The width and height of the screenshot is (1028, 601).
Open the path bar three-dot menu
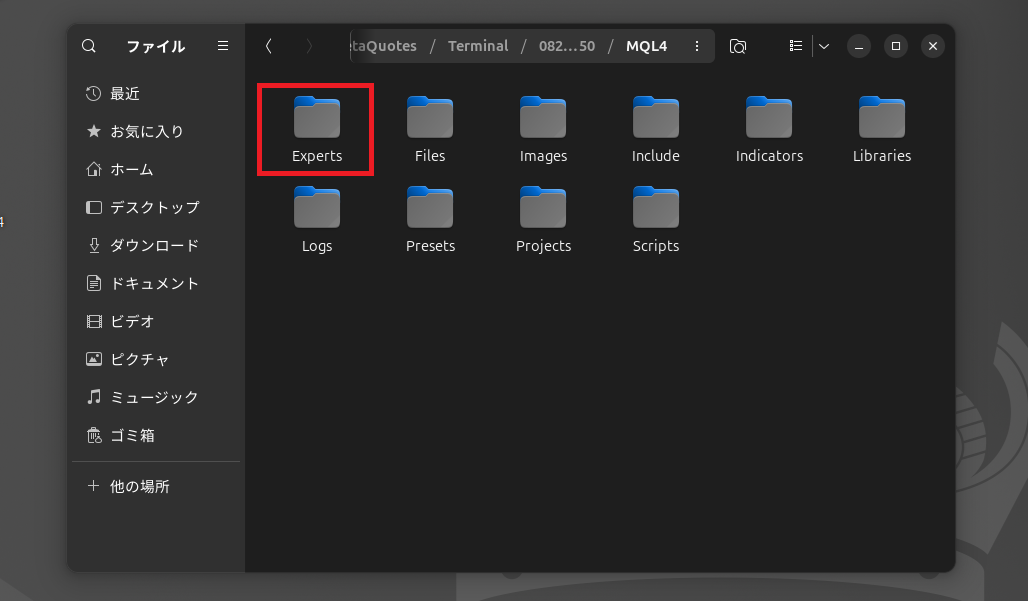pyautogui.click(x=697, y=46)
